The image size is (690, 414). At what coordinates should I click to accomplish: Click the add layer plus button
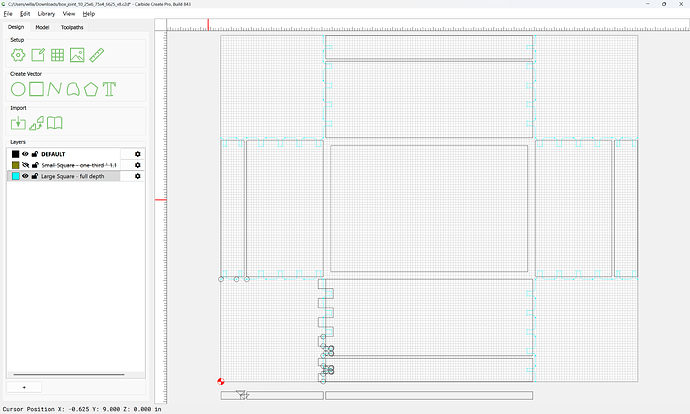click(24, 387)
